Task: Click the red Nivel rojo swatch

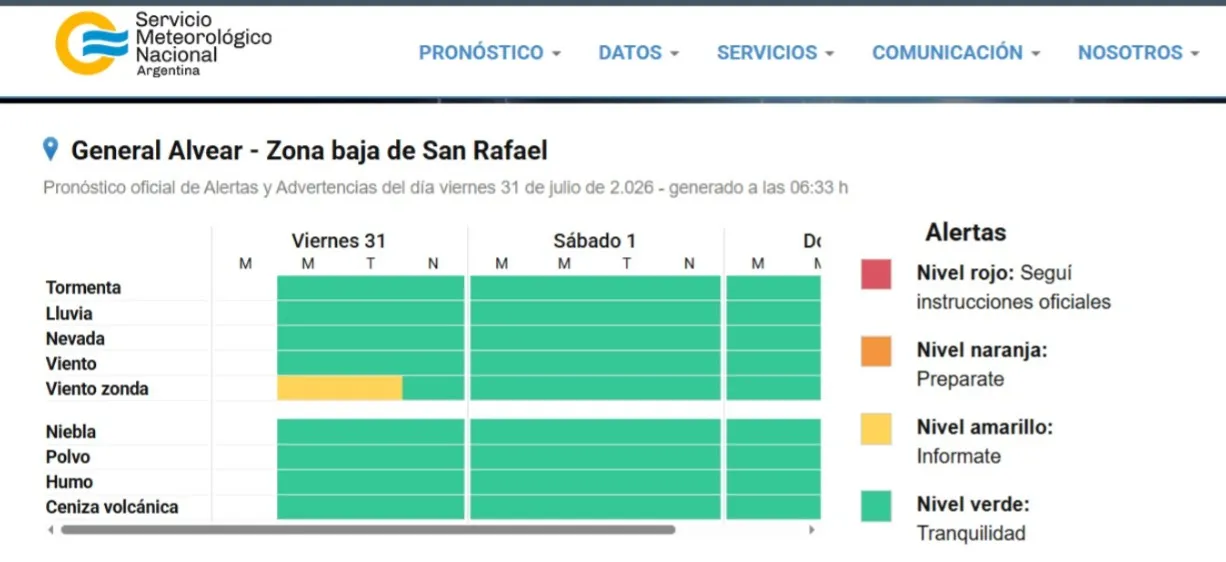Action: click(876, 274)
